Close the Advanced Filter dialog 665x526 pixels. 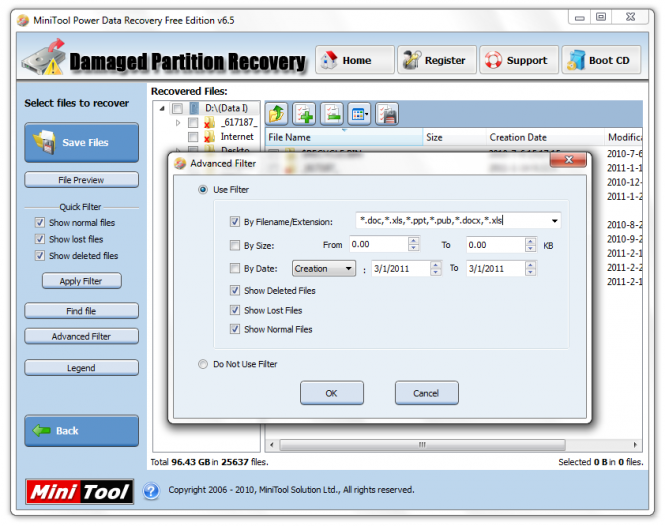pos(568,159)
